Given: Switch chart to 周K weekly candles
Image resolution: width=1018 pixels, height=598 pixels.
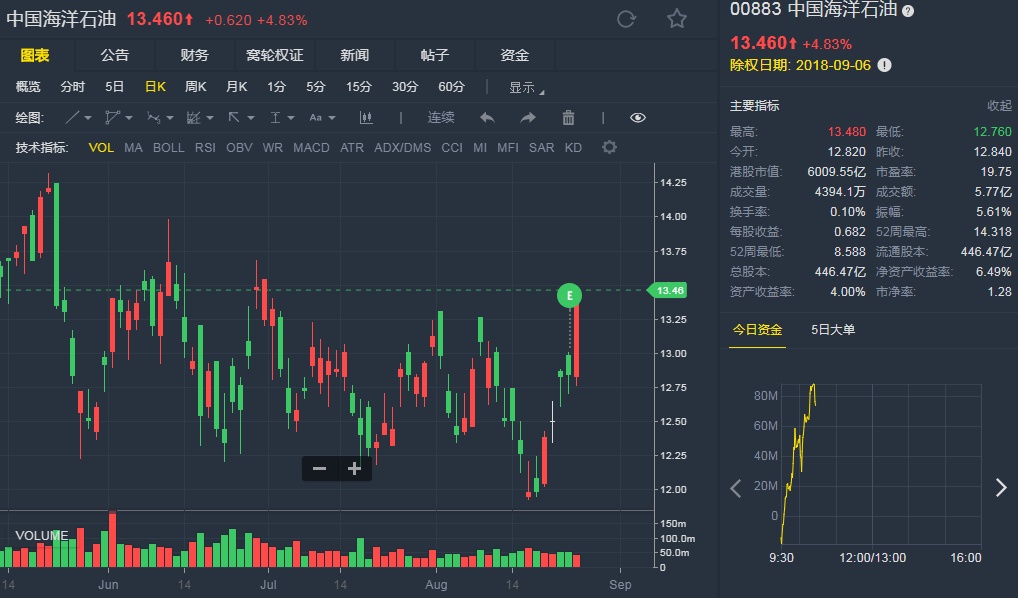Looking at the screenshot, I should click(195, 86).
